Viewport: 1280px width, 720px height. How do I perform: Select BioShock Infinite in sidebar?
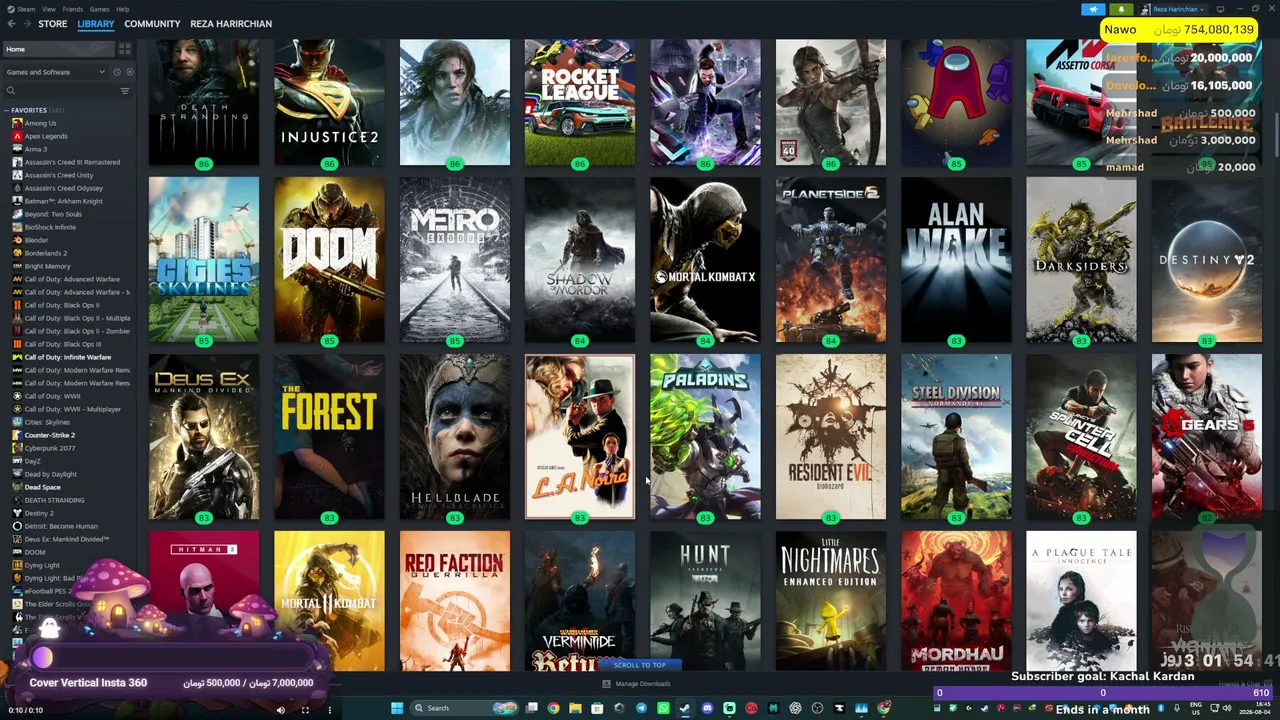point(50,227)
